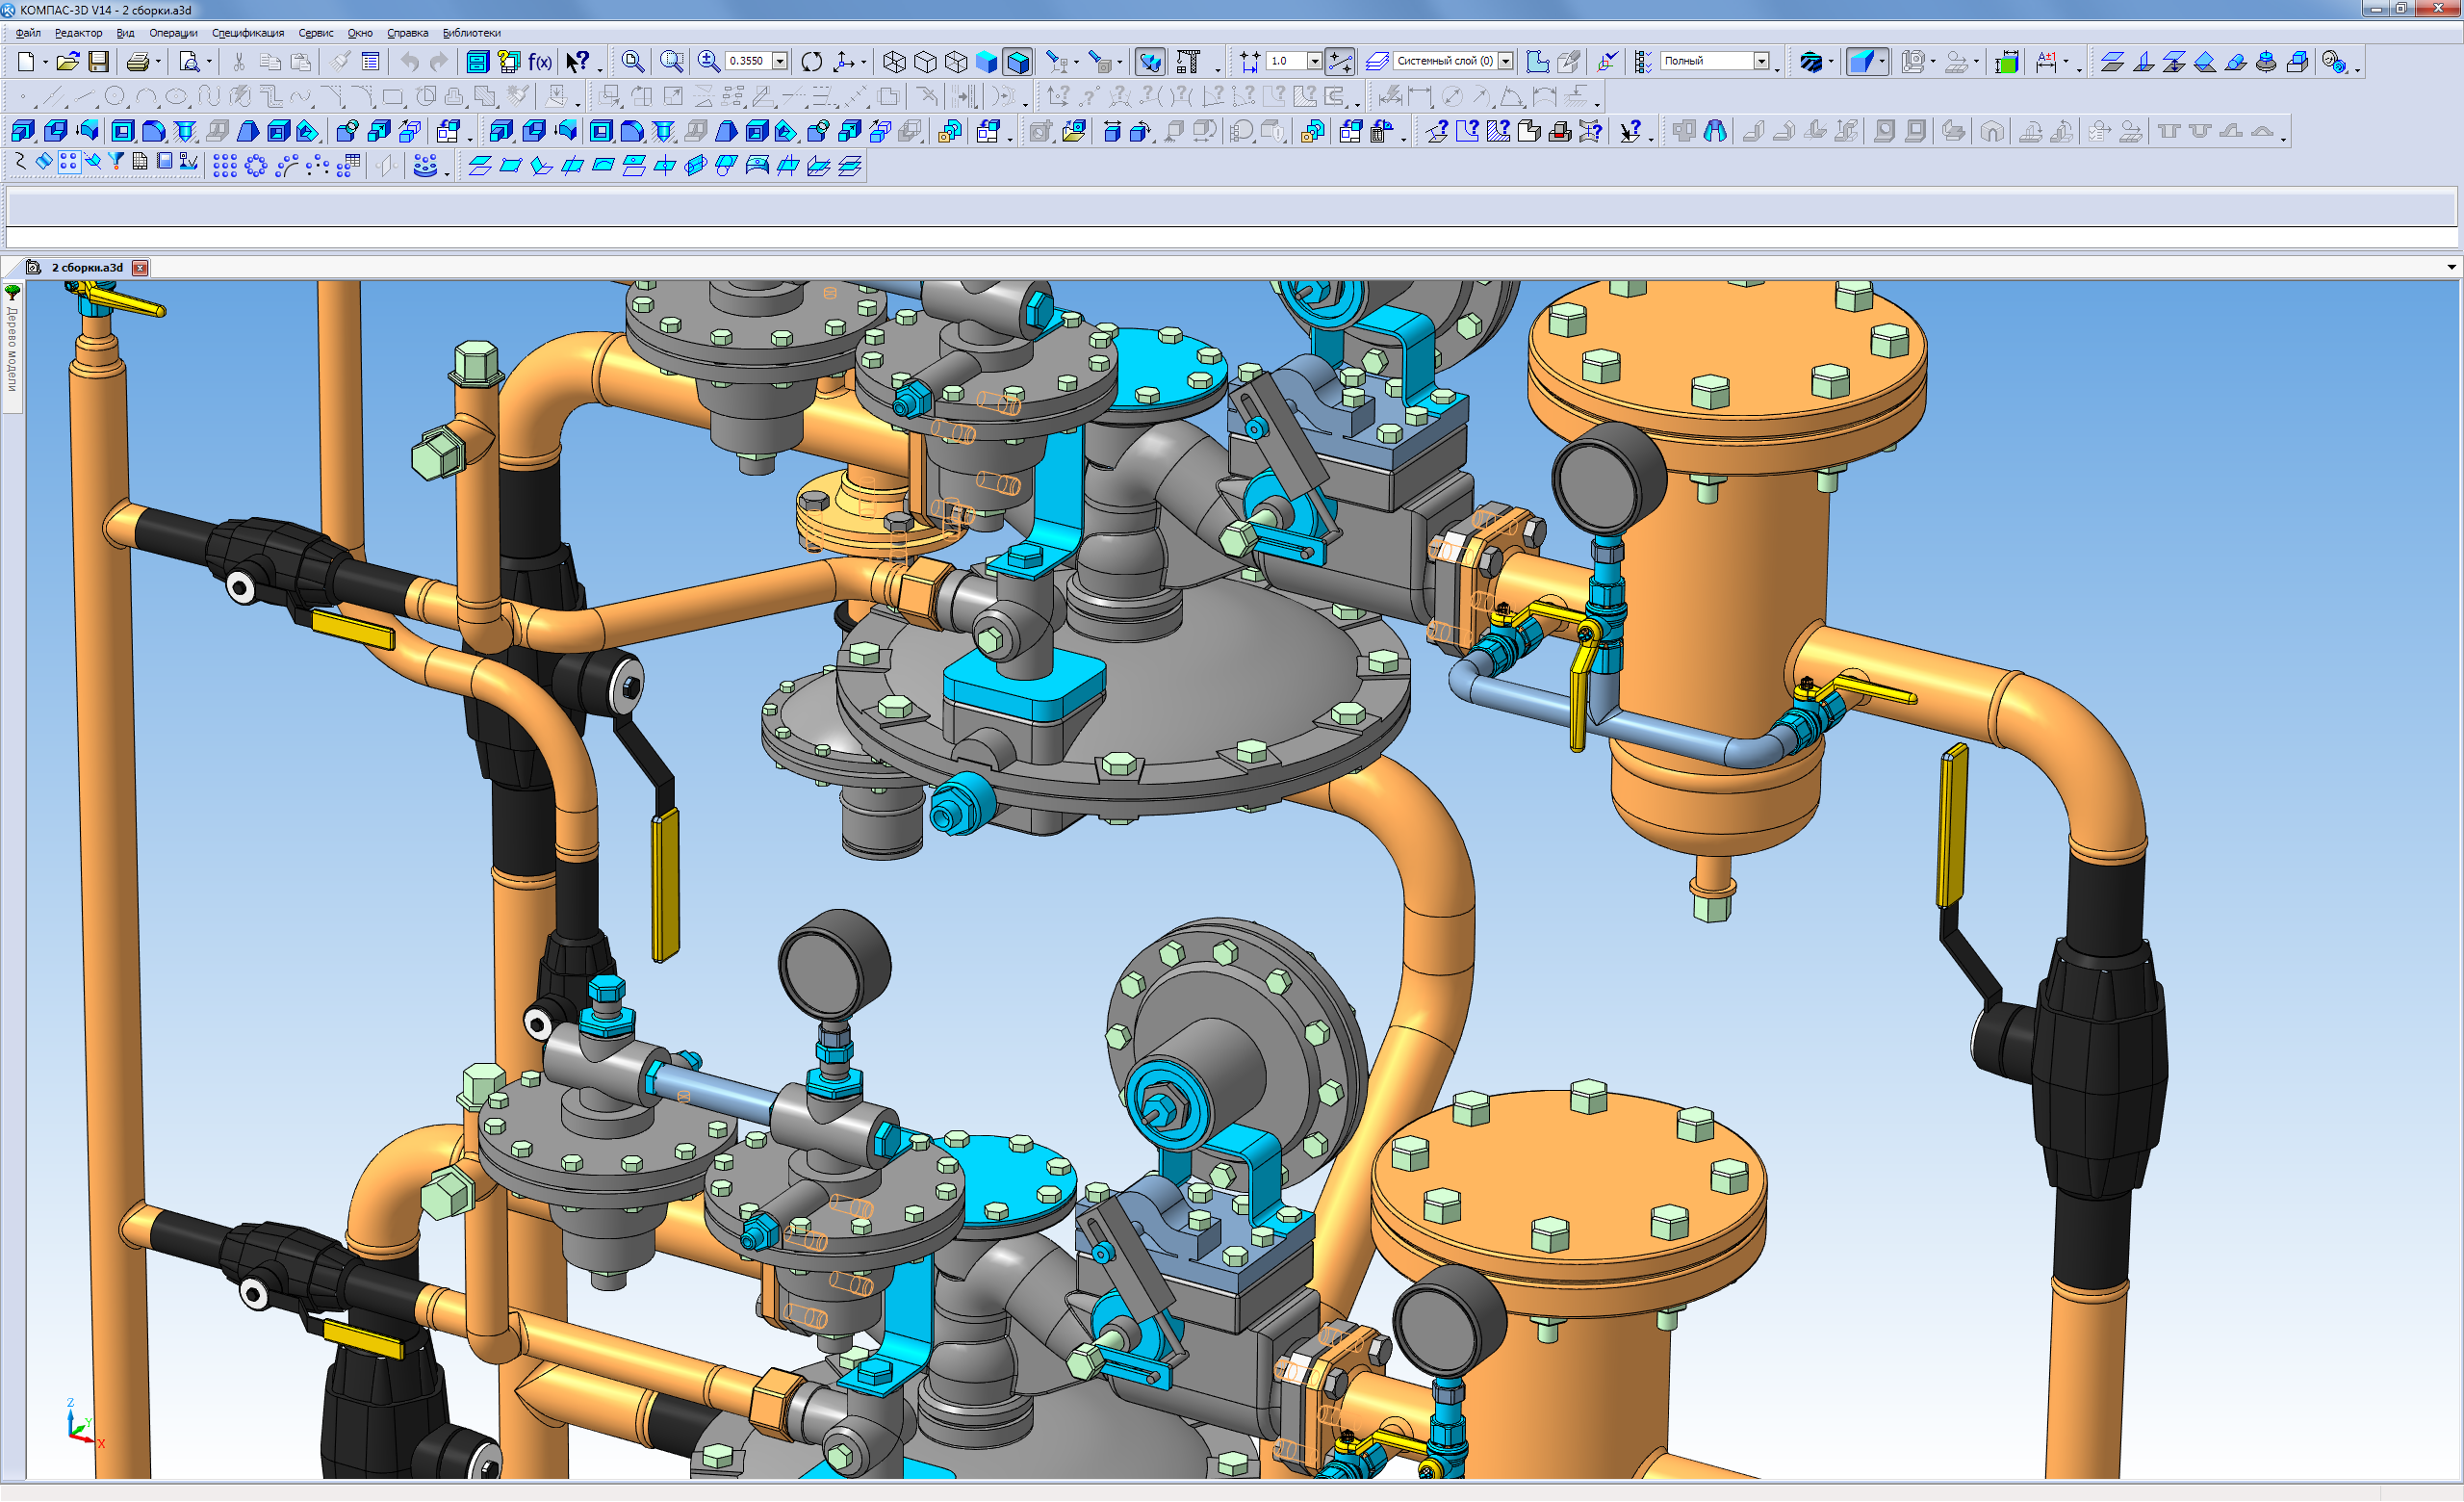Open the zoom scale 0.3550 dropdown
2464x1502 pixels.
point(780,62)
